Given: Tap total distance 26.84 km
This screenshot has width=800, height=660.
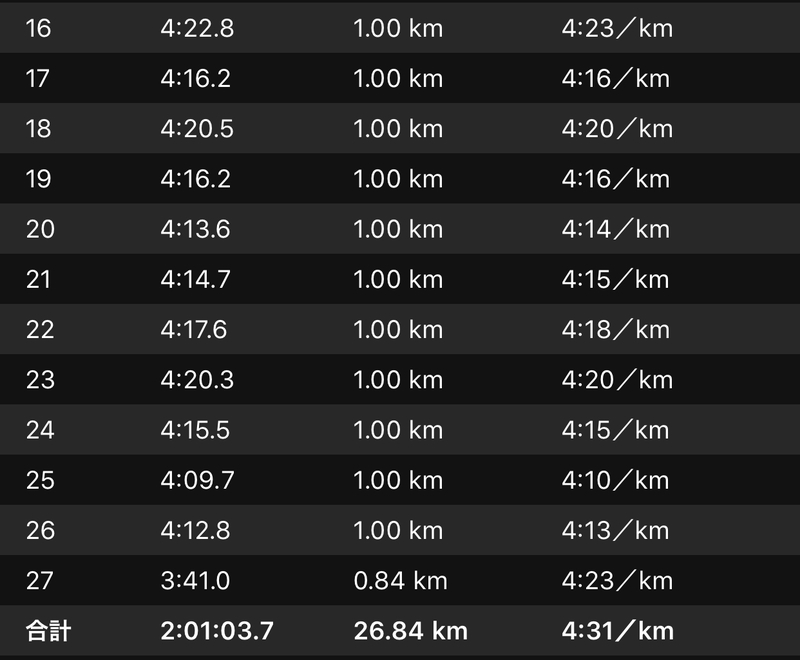Looking at the screenshot, I should click(411, 631).
